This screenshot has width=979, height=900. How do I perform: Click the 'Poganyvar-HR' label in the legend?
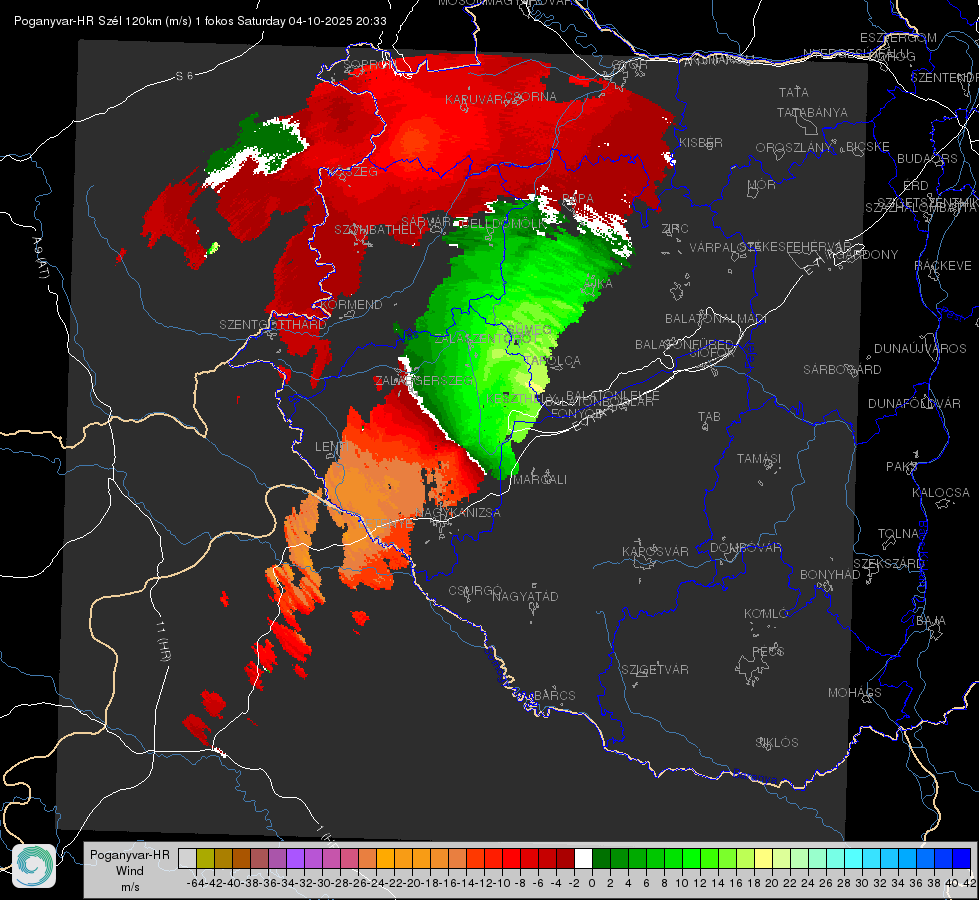click(x=130, y=854)
